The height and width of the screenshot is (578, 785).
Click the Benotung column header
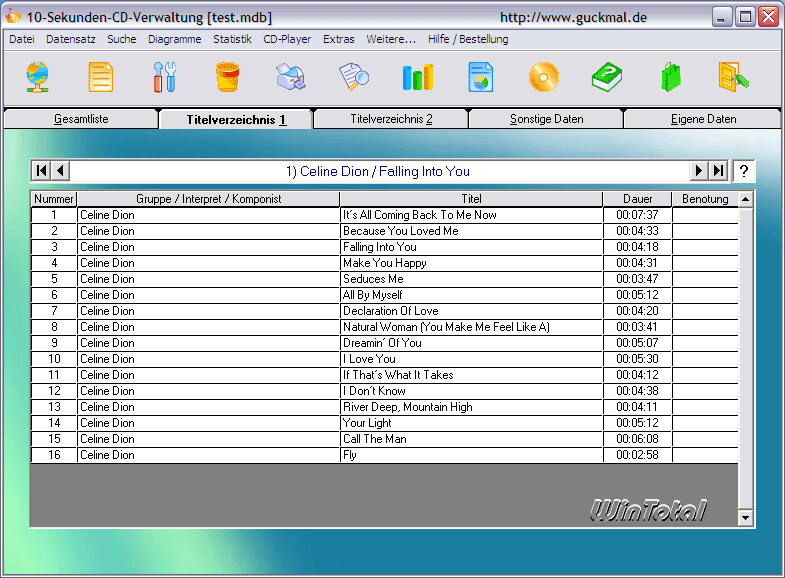tap(705, 199)
